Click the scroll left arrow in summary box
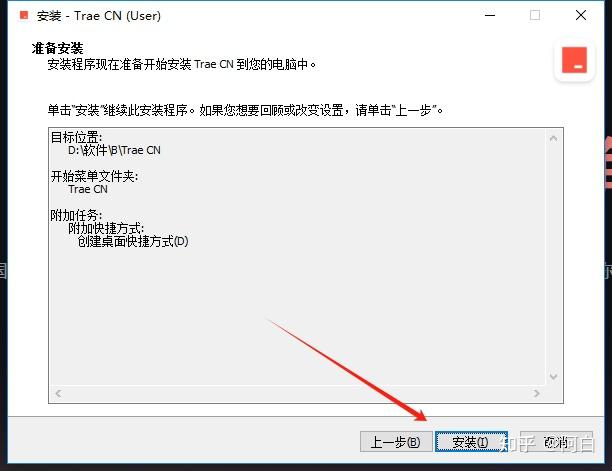 coord(59,393)
